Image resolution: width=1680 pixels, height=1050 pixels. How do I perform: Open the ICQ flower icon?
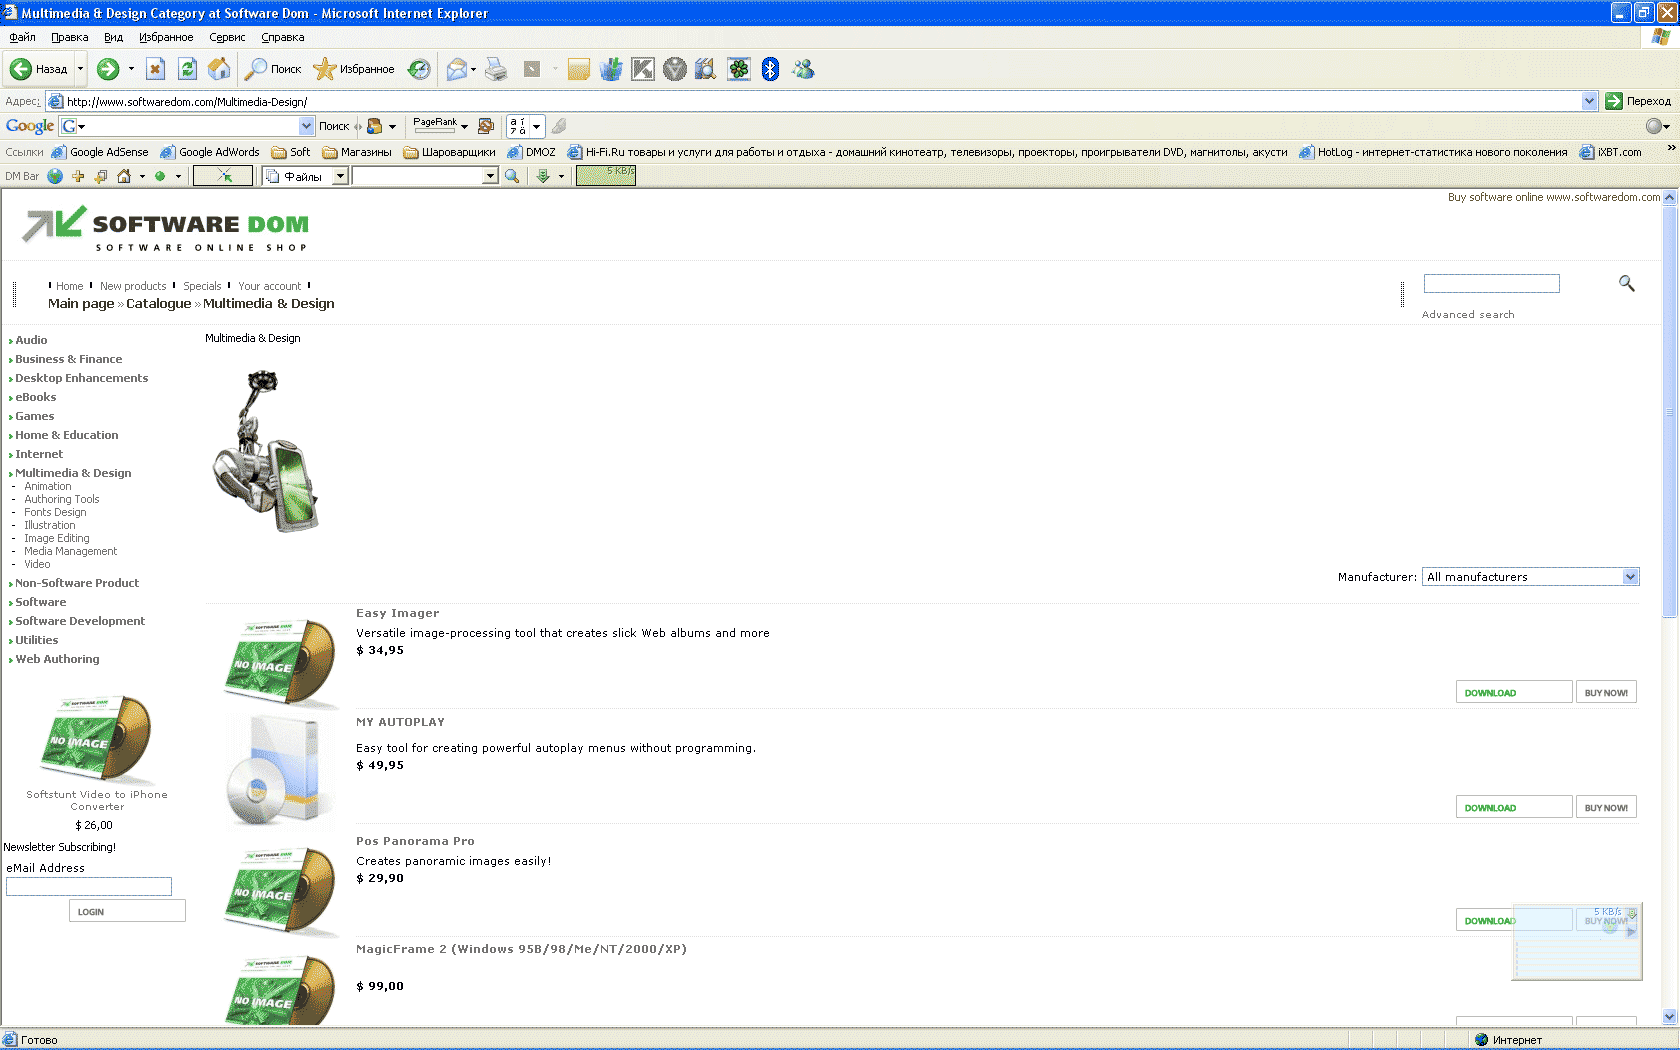(738, 69)
